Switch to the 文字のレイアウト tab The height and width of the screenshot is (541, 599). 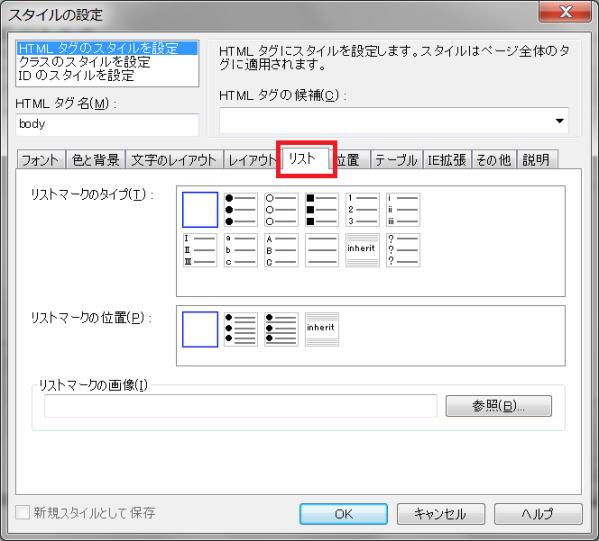(x=174, y=160)
